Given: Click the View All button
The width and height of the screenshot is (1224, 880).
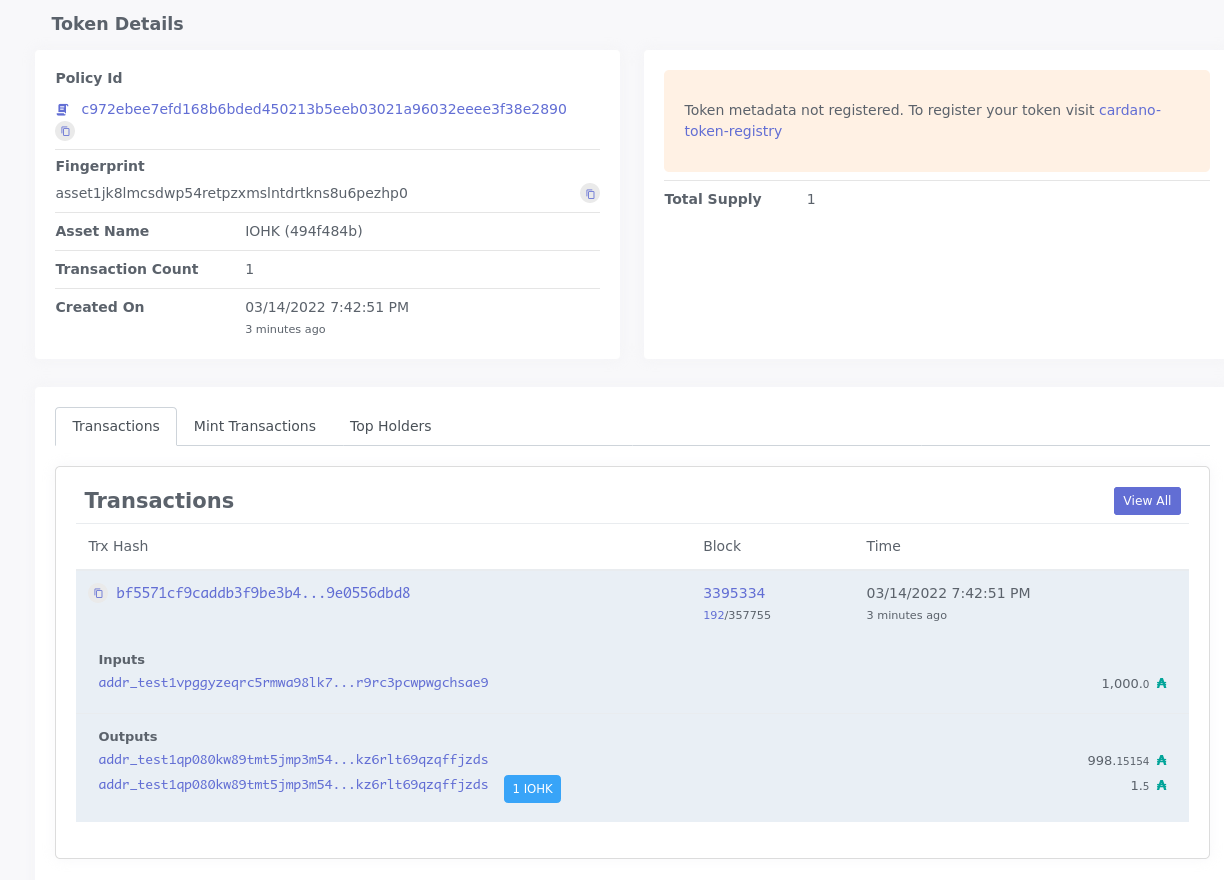Looking at the screenshot, I should click(1147, 501).
